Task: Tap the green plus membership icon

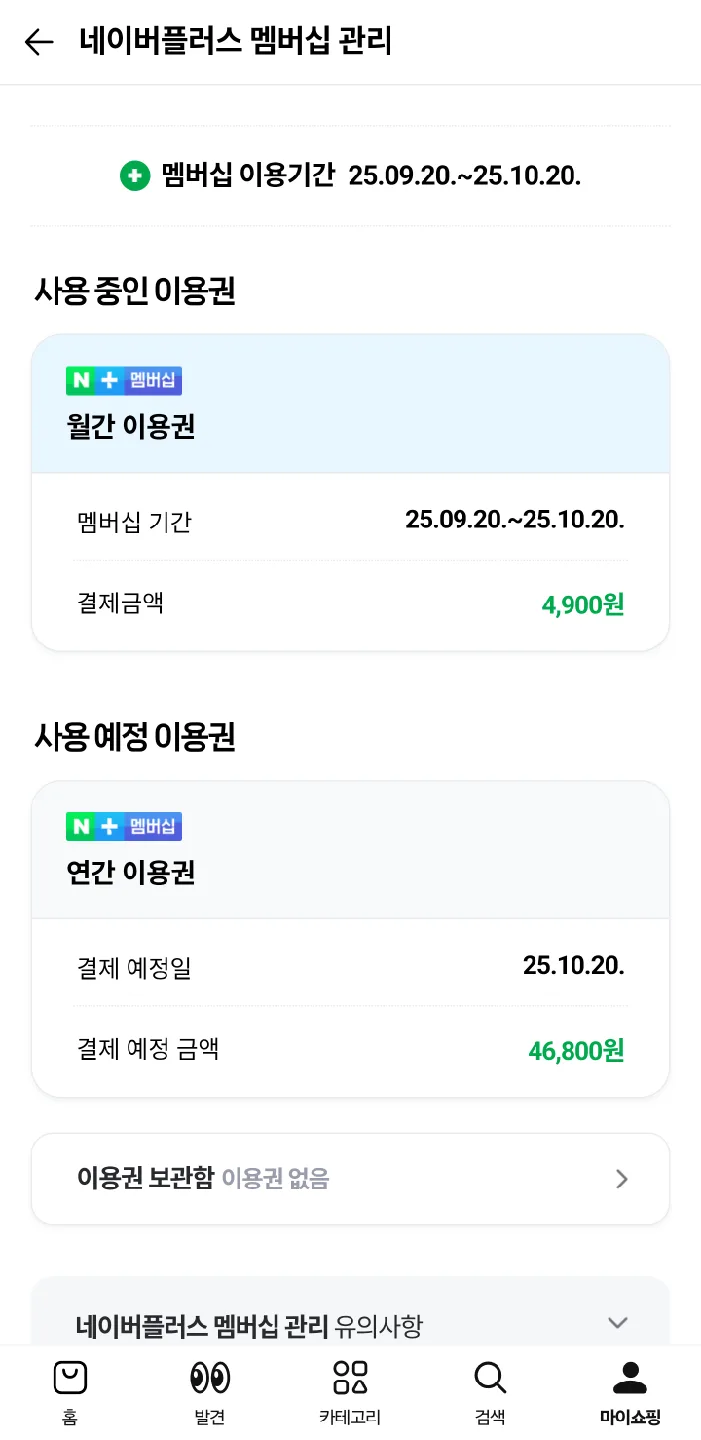Action: pos(135,176)
